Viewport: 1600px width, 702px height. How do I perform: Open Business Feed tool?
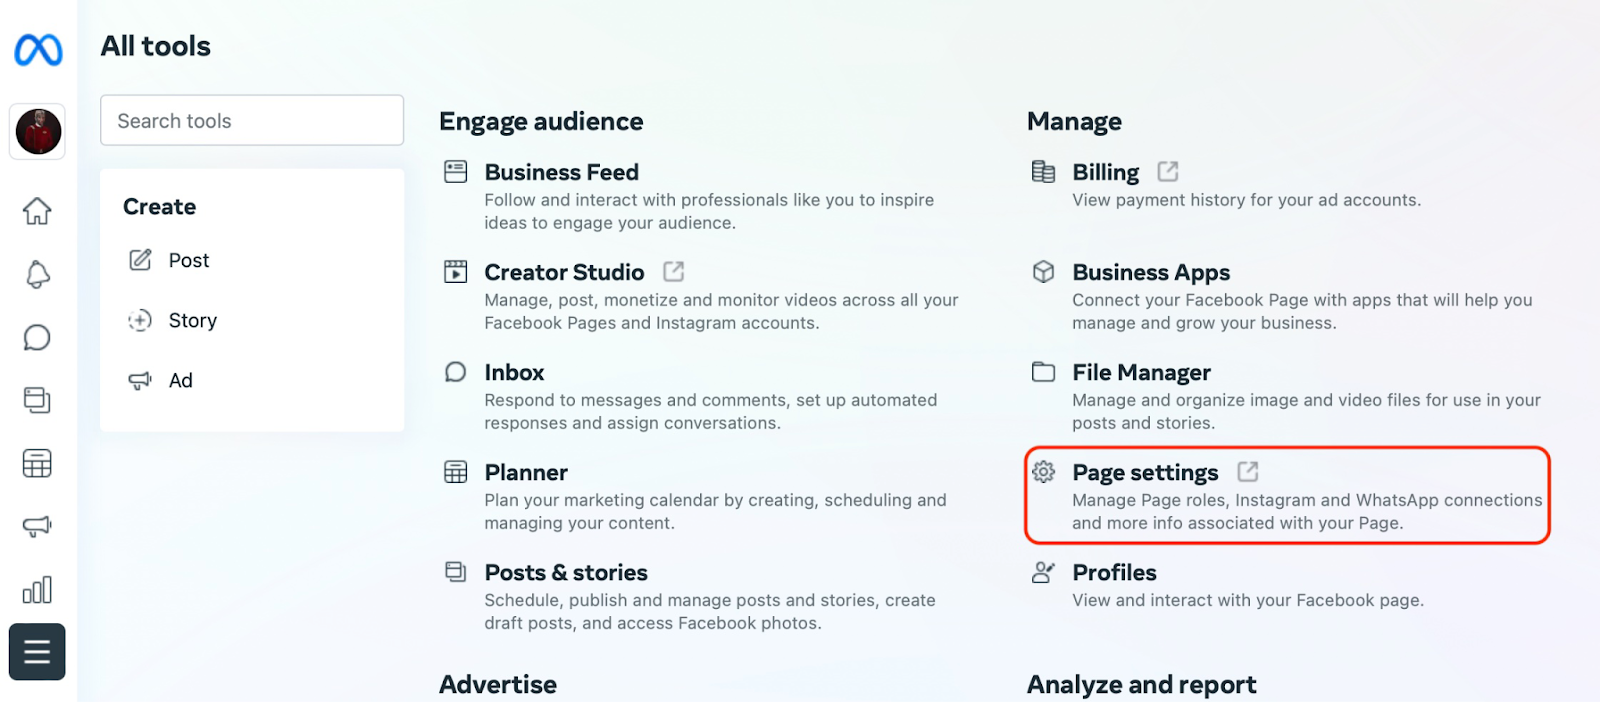(561, 173)
